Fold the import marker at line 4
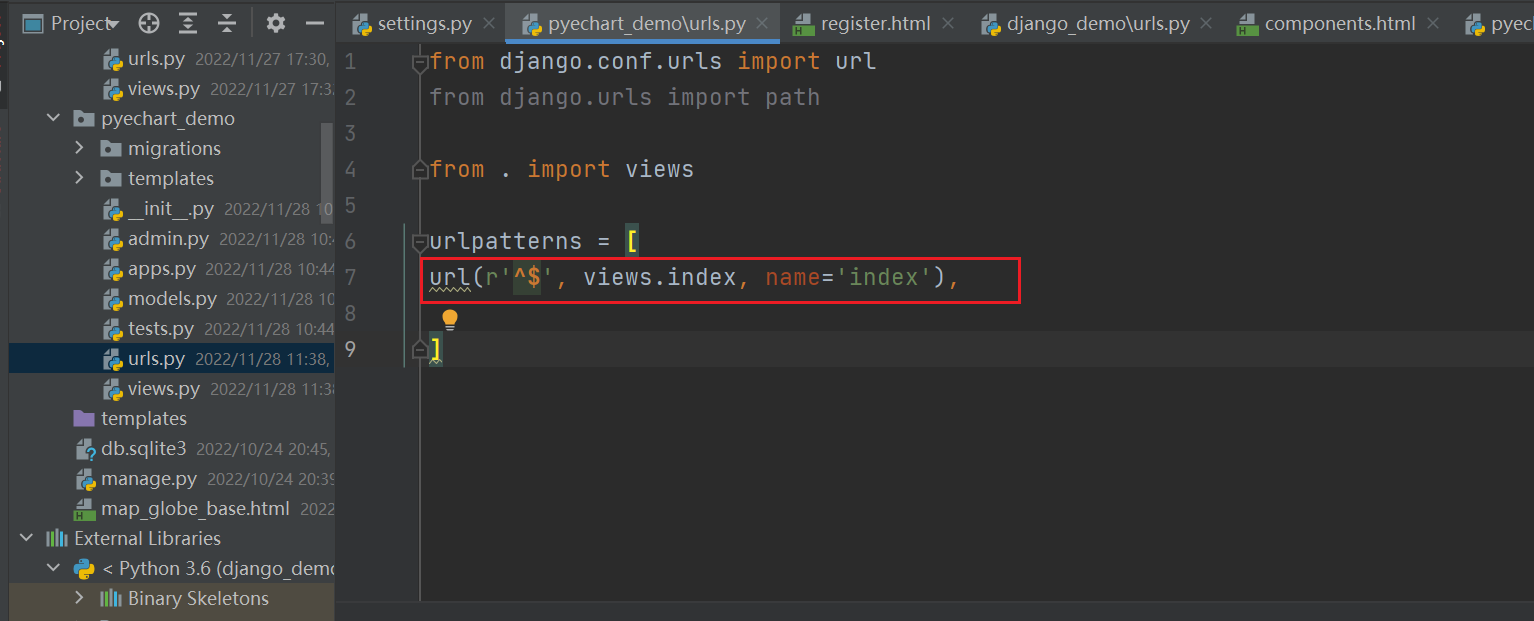This screenshot has width=1534, height=621. pyautogui.click(x=421, y=171)
